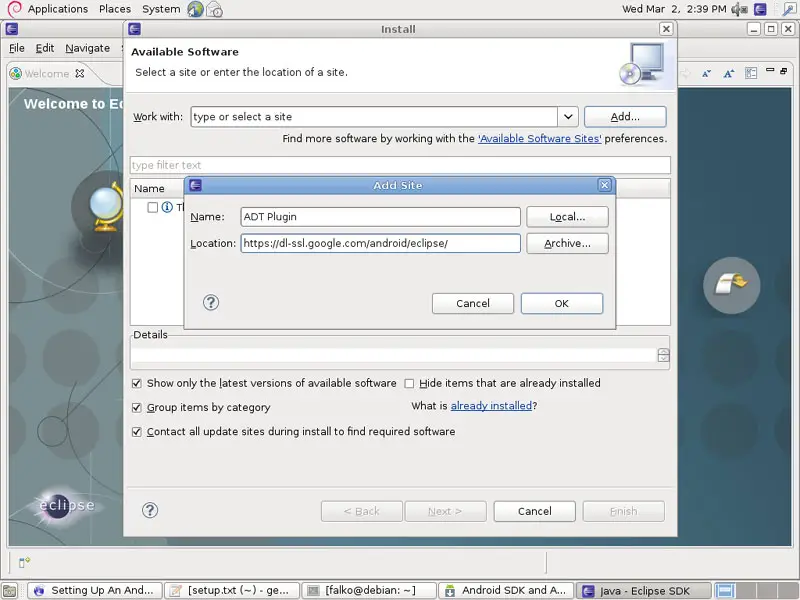Click the Name field containing ADT Plugin
This screenshot has width=800, height=600.
(381, 217)
